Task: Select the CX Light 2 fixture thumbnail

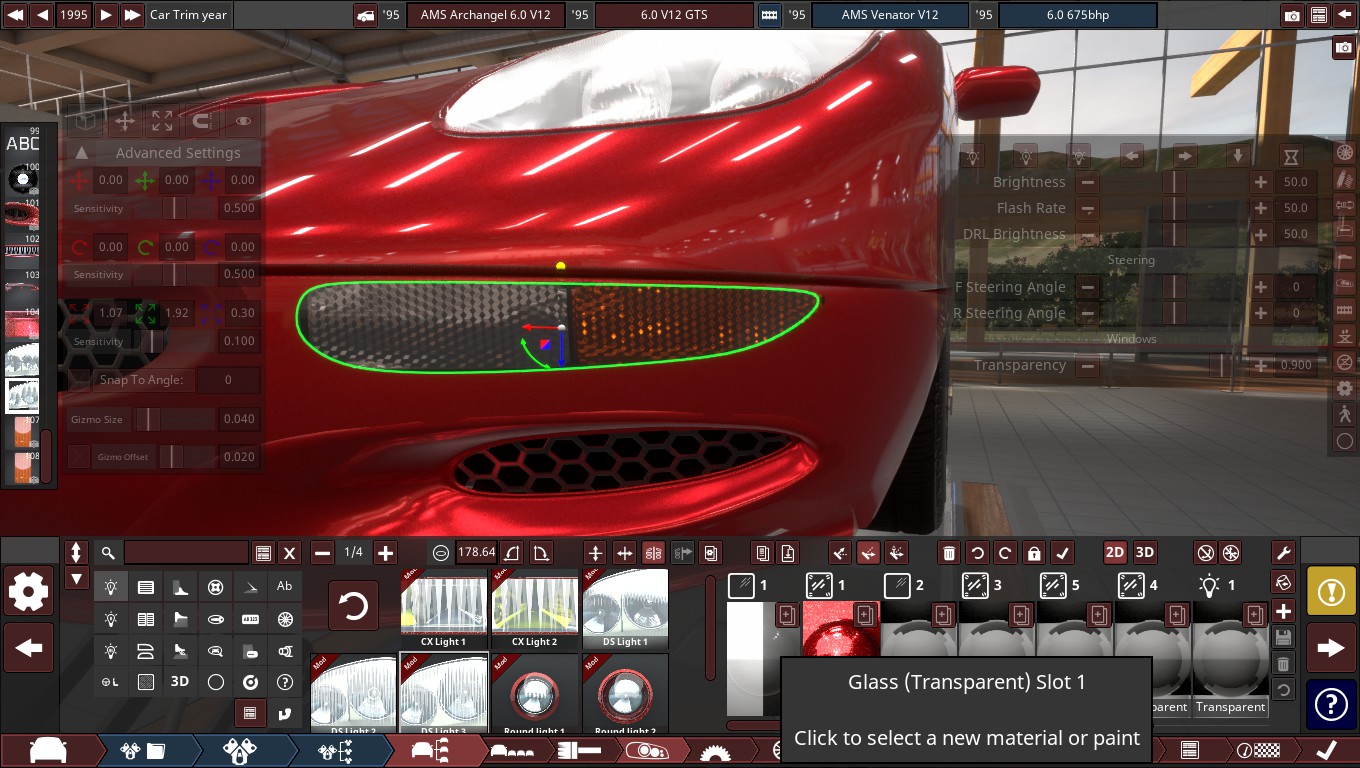Action: [535, 608]
